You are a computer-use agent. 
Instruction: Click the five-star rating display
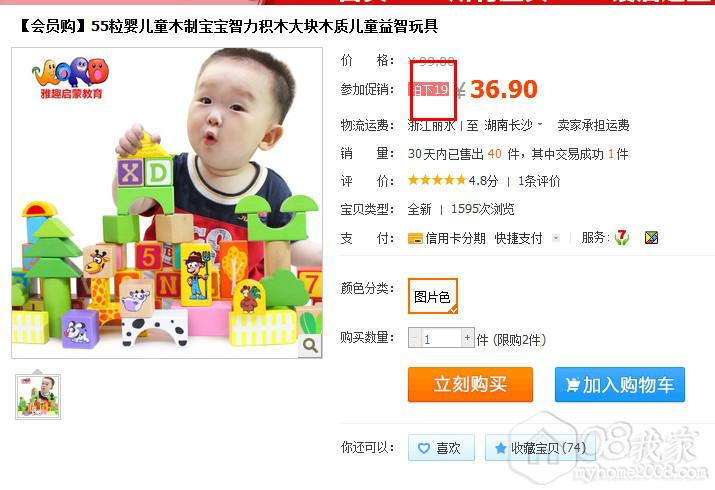(436, 180)
